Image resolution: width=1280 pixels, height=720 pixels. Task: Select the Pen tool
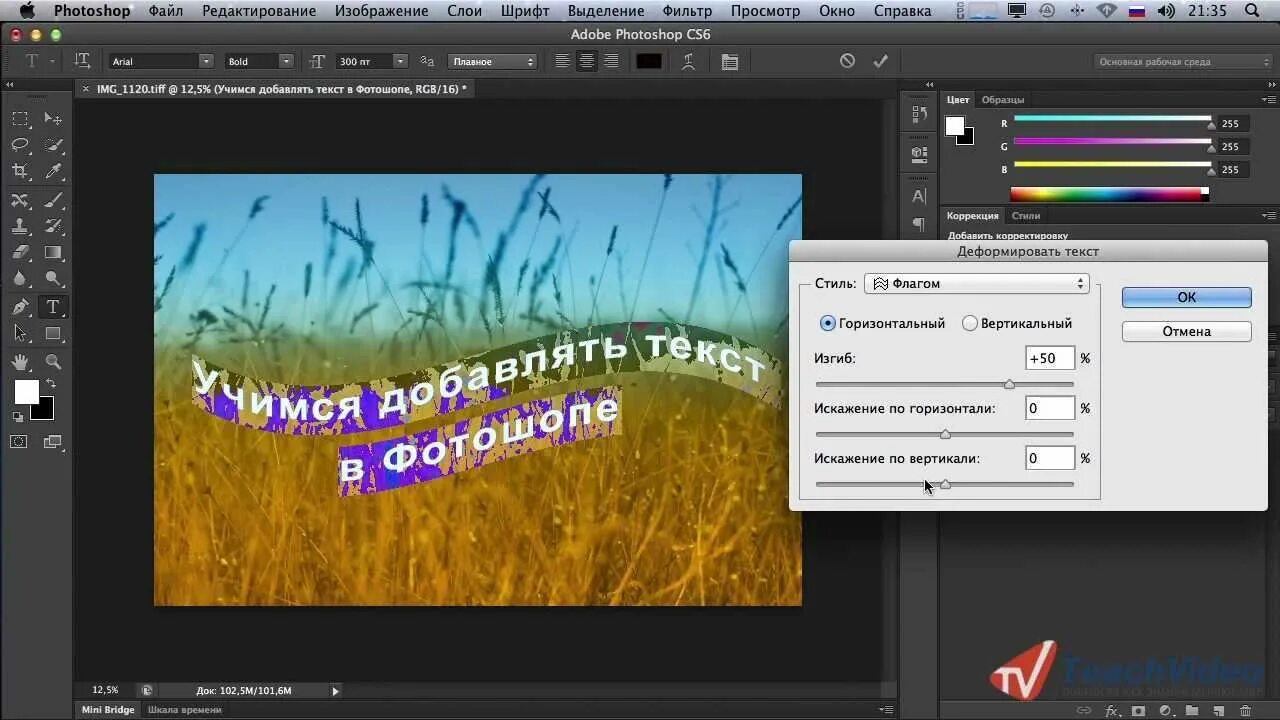tap(20, 307)
